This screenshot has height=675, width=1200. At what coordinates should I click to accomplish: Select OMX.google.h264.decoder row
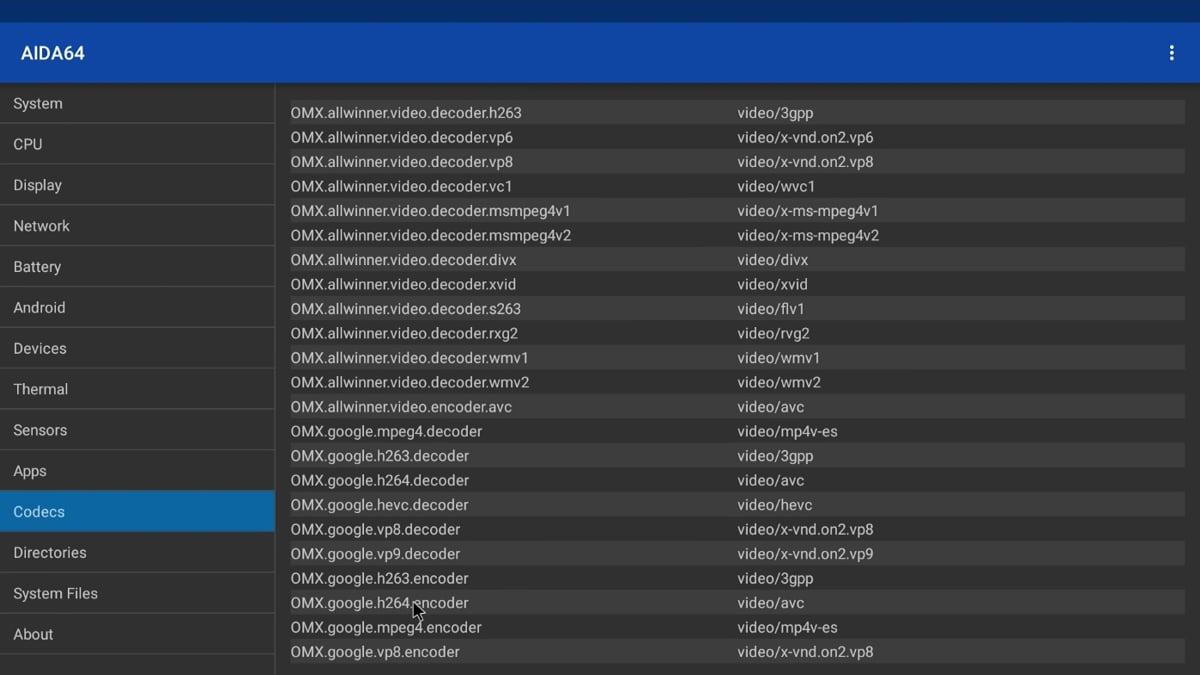pos(737,480)
